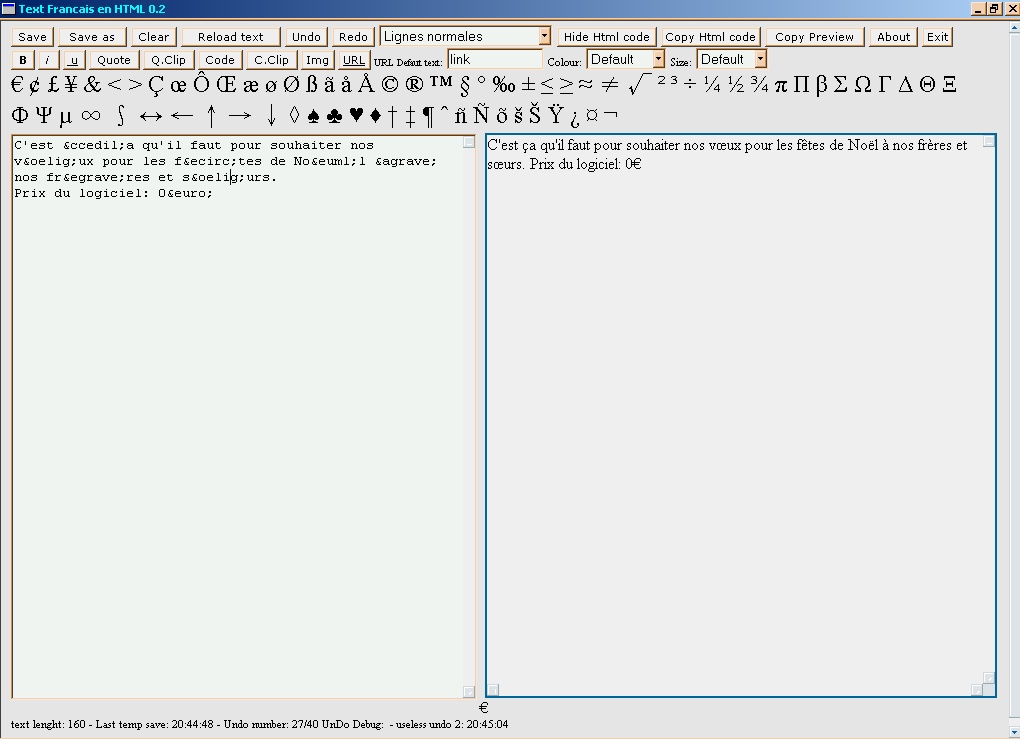Insert the division sign
This screenshot has height=739, width=1020.
coord(691,85)
